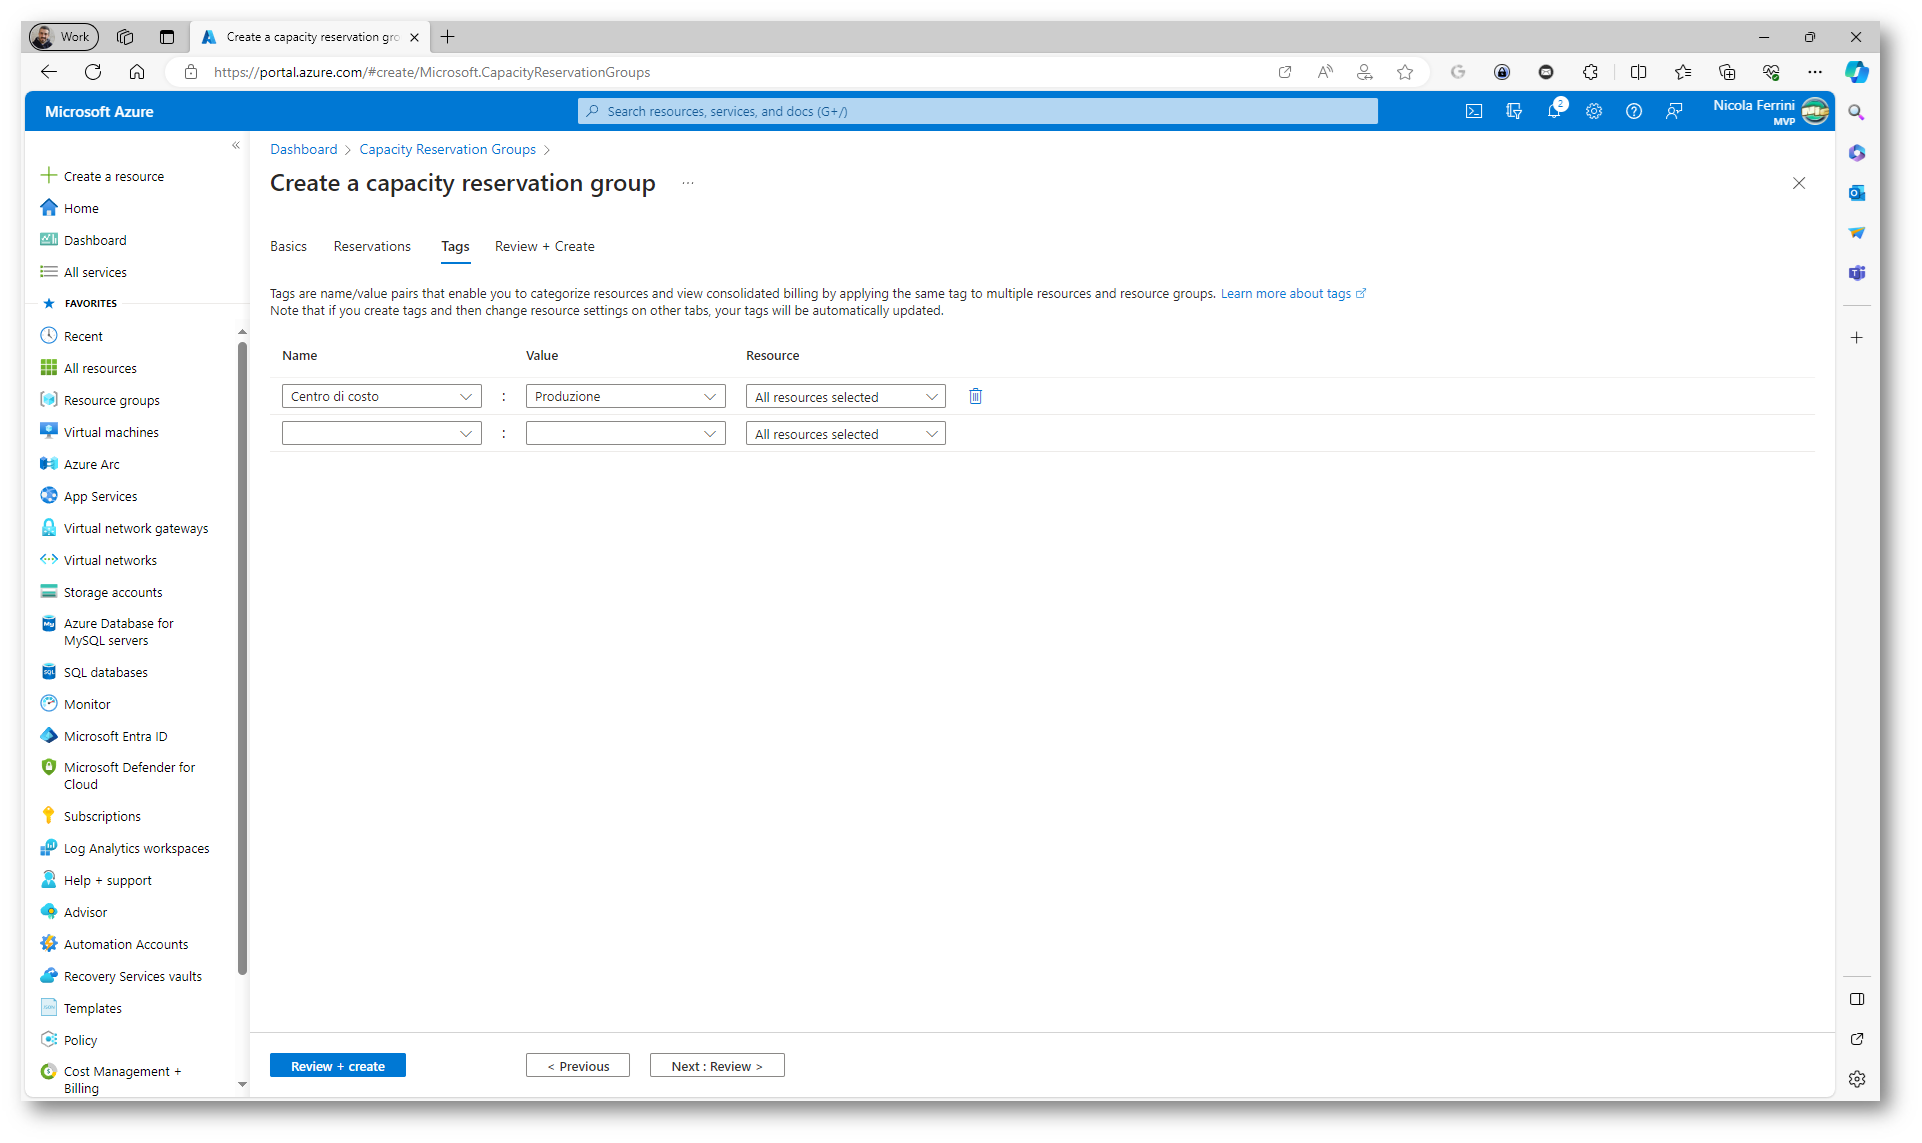Open Recovery Services vaults
The width and height of the screenshot is (1922, 1143).
pos(132,976)
